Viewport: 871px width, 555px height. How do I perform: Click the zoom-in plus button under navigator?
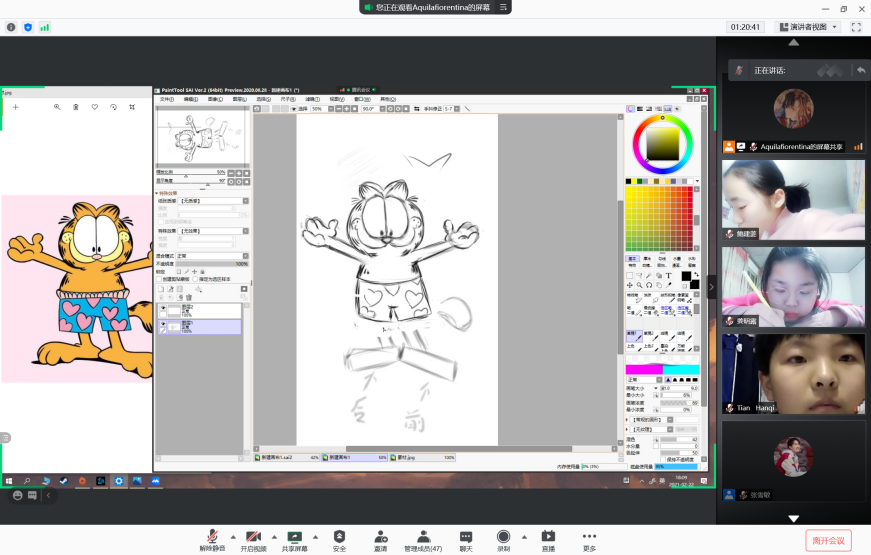pos(239,173)
